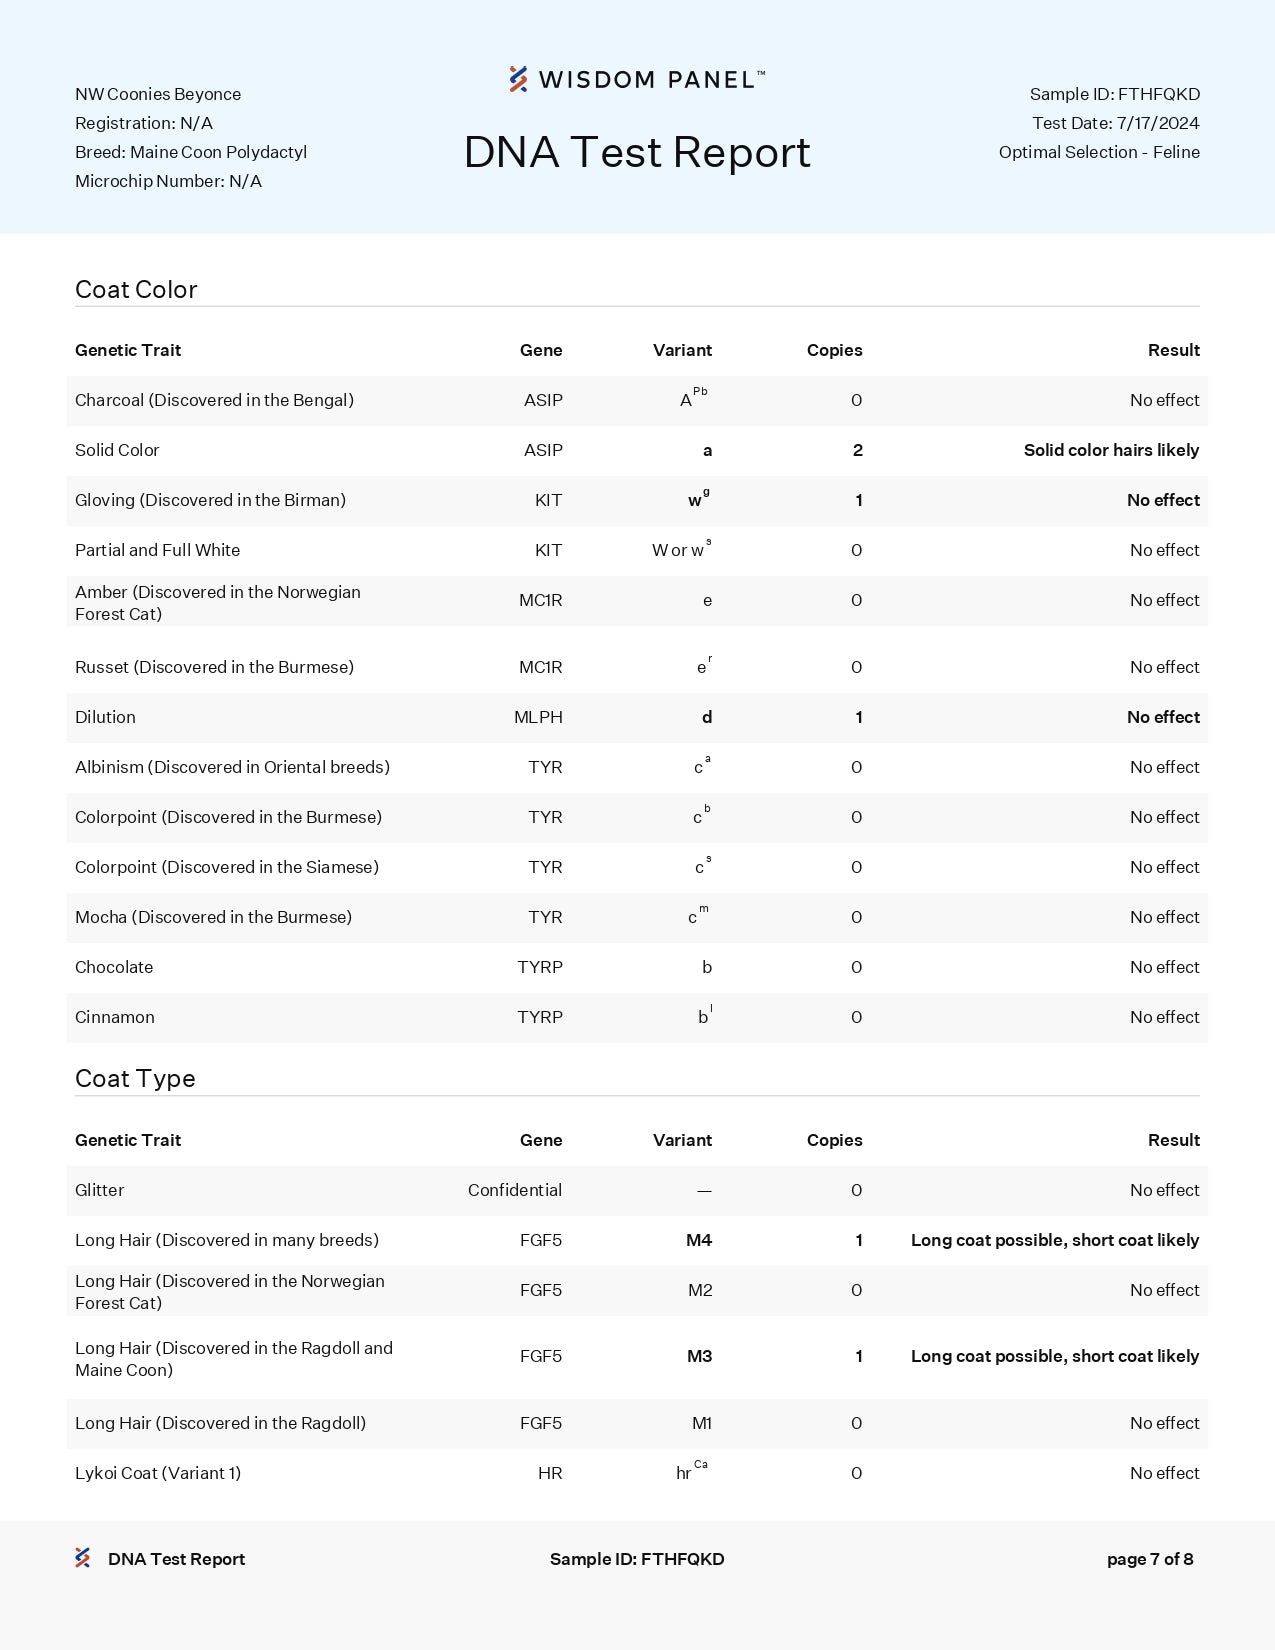Click the Solid color hairs likely result

(1111, 450)
